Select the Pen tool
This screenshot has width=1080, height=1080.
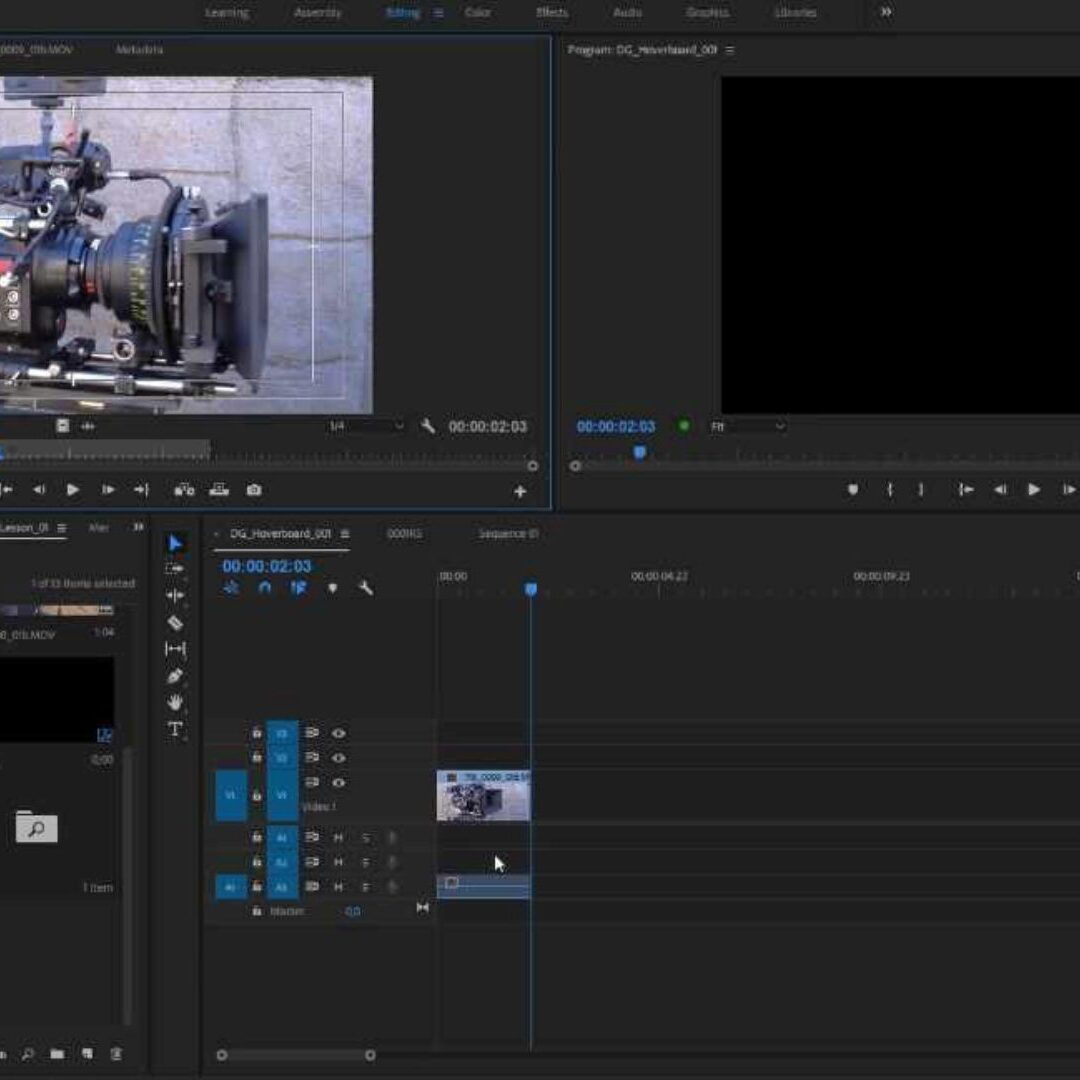176,676
